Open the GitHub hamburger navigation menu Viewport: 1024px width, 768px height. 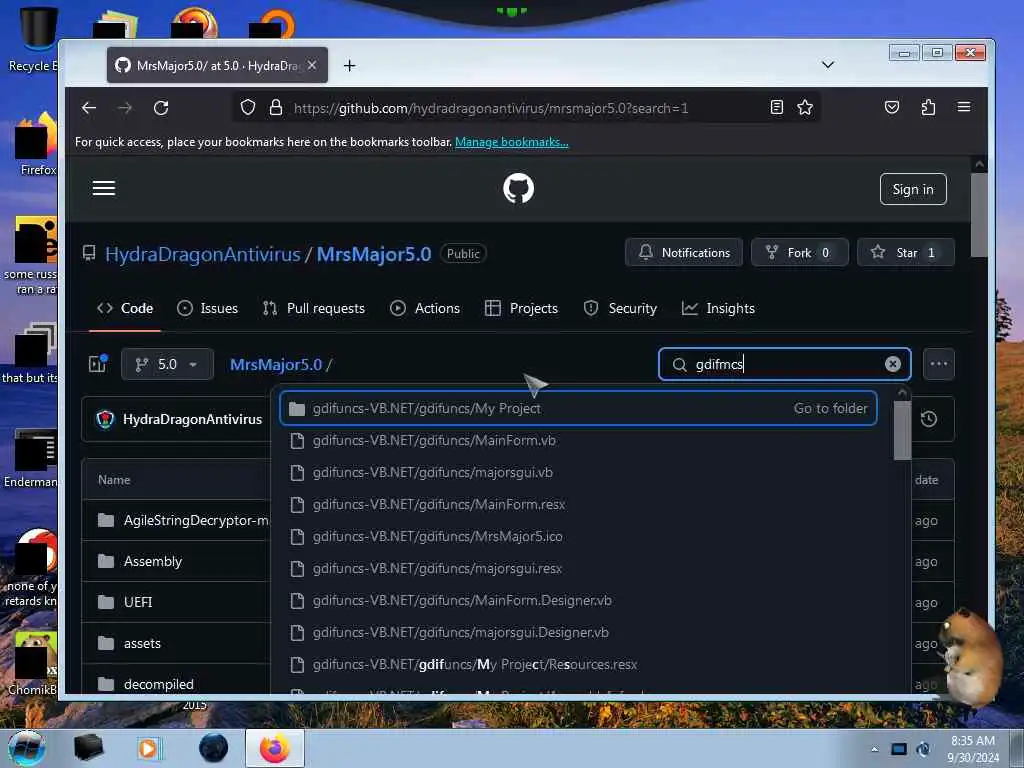pyautogui.click(x=104, y=189)
